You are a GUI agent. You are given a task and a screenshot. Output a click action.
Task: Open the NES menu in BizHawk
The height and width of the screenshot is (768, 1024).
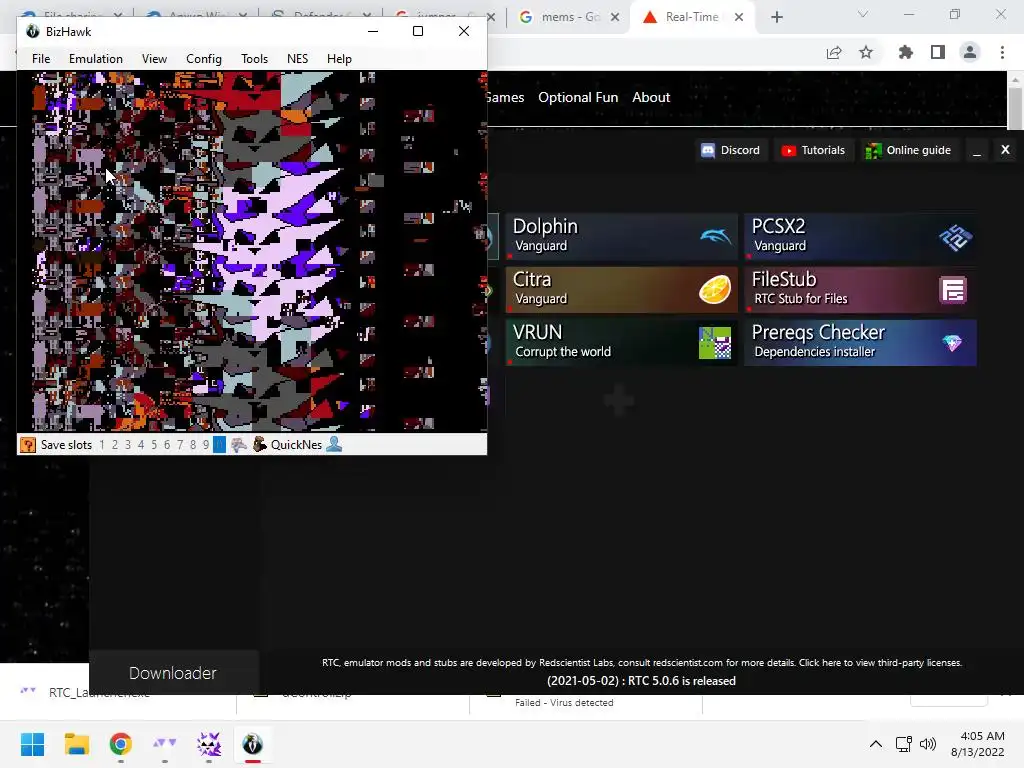(298, 59)
